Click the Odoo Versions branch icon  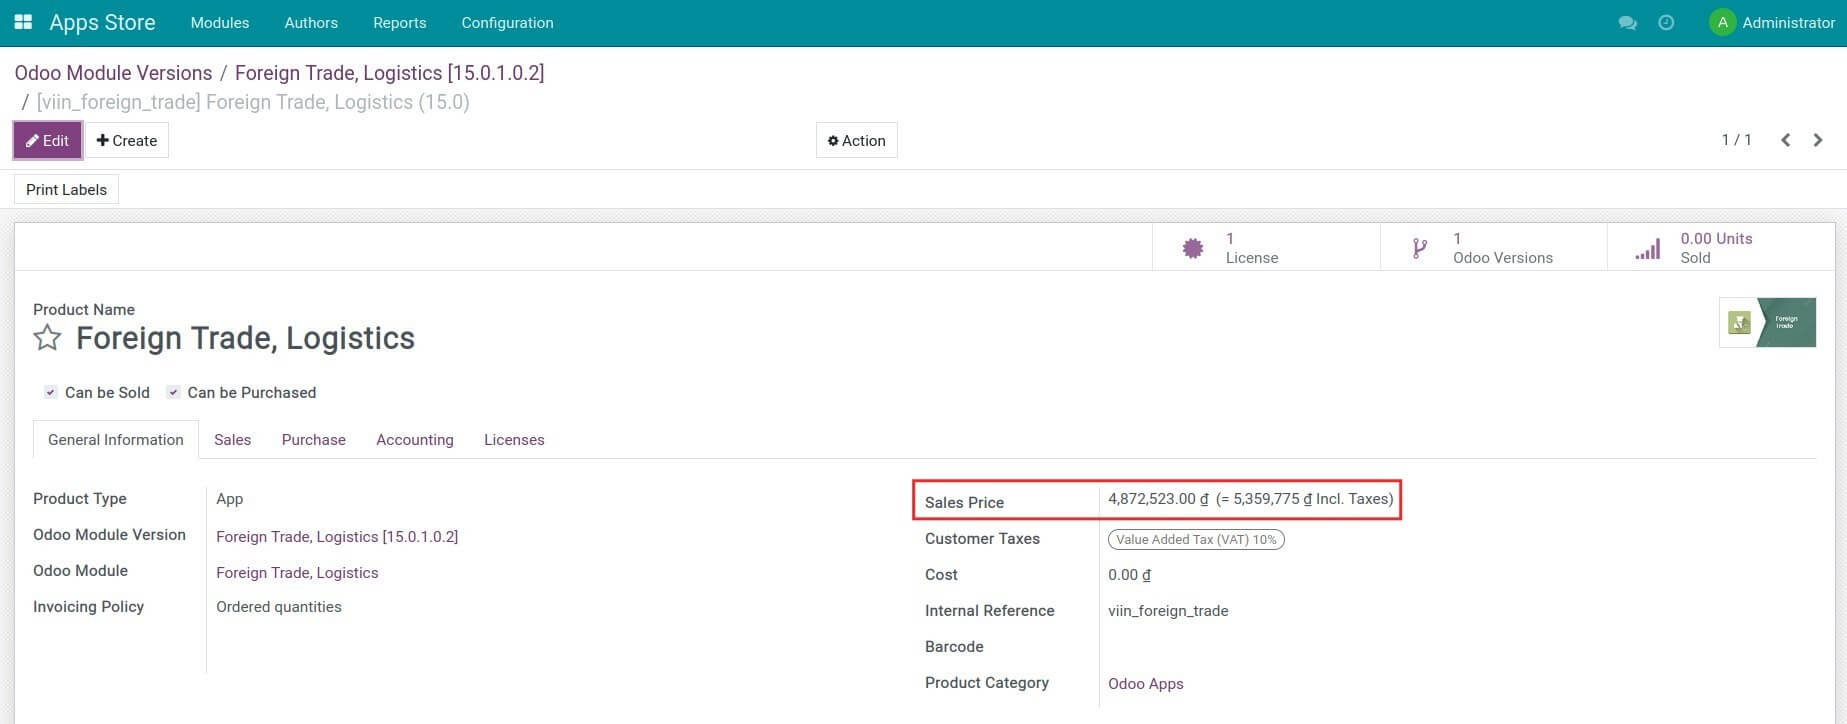pos(1419,248)
